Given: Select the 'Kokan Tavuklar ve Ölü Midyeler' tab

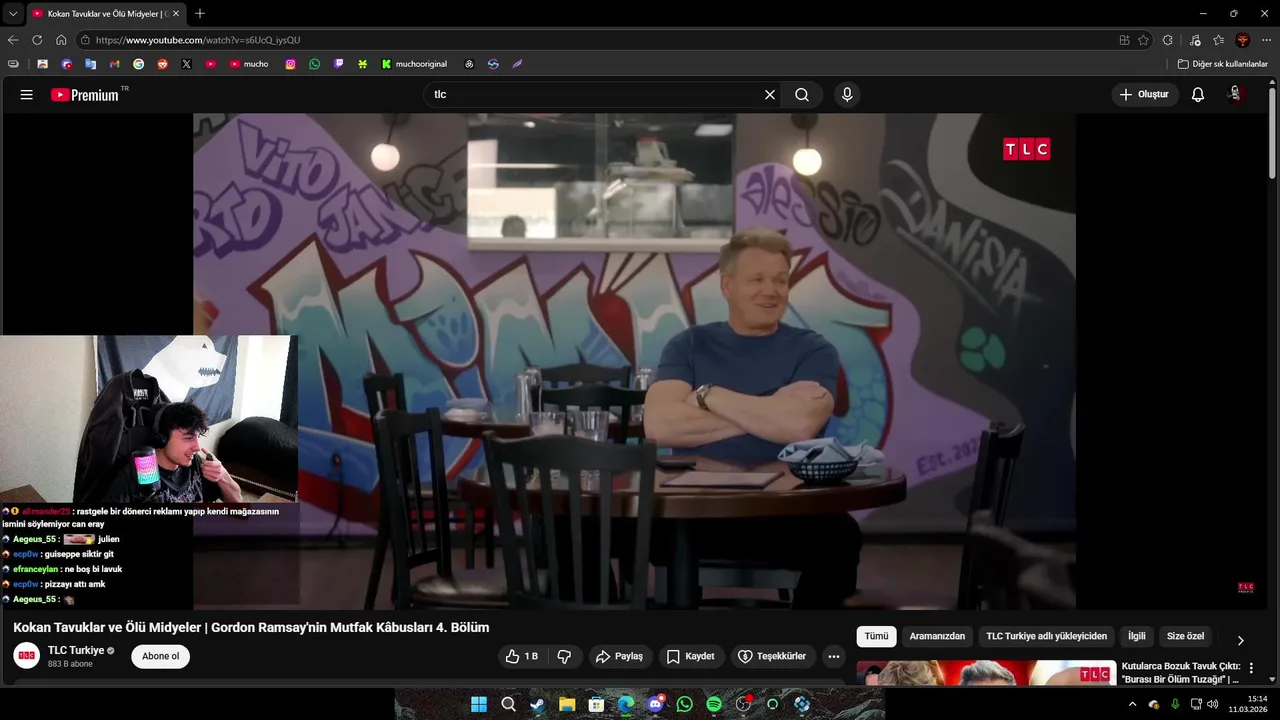Looking at the screenshot, I should (x=105, y=14).
